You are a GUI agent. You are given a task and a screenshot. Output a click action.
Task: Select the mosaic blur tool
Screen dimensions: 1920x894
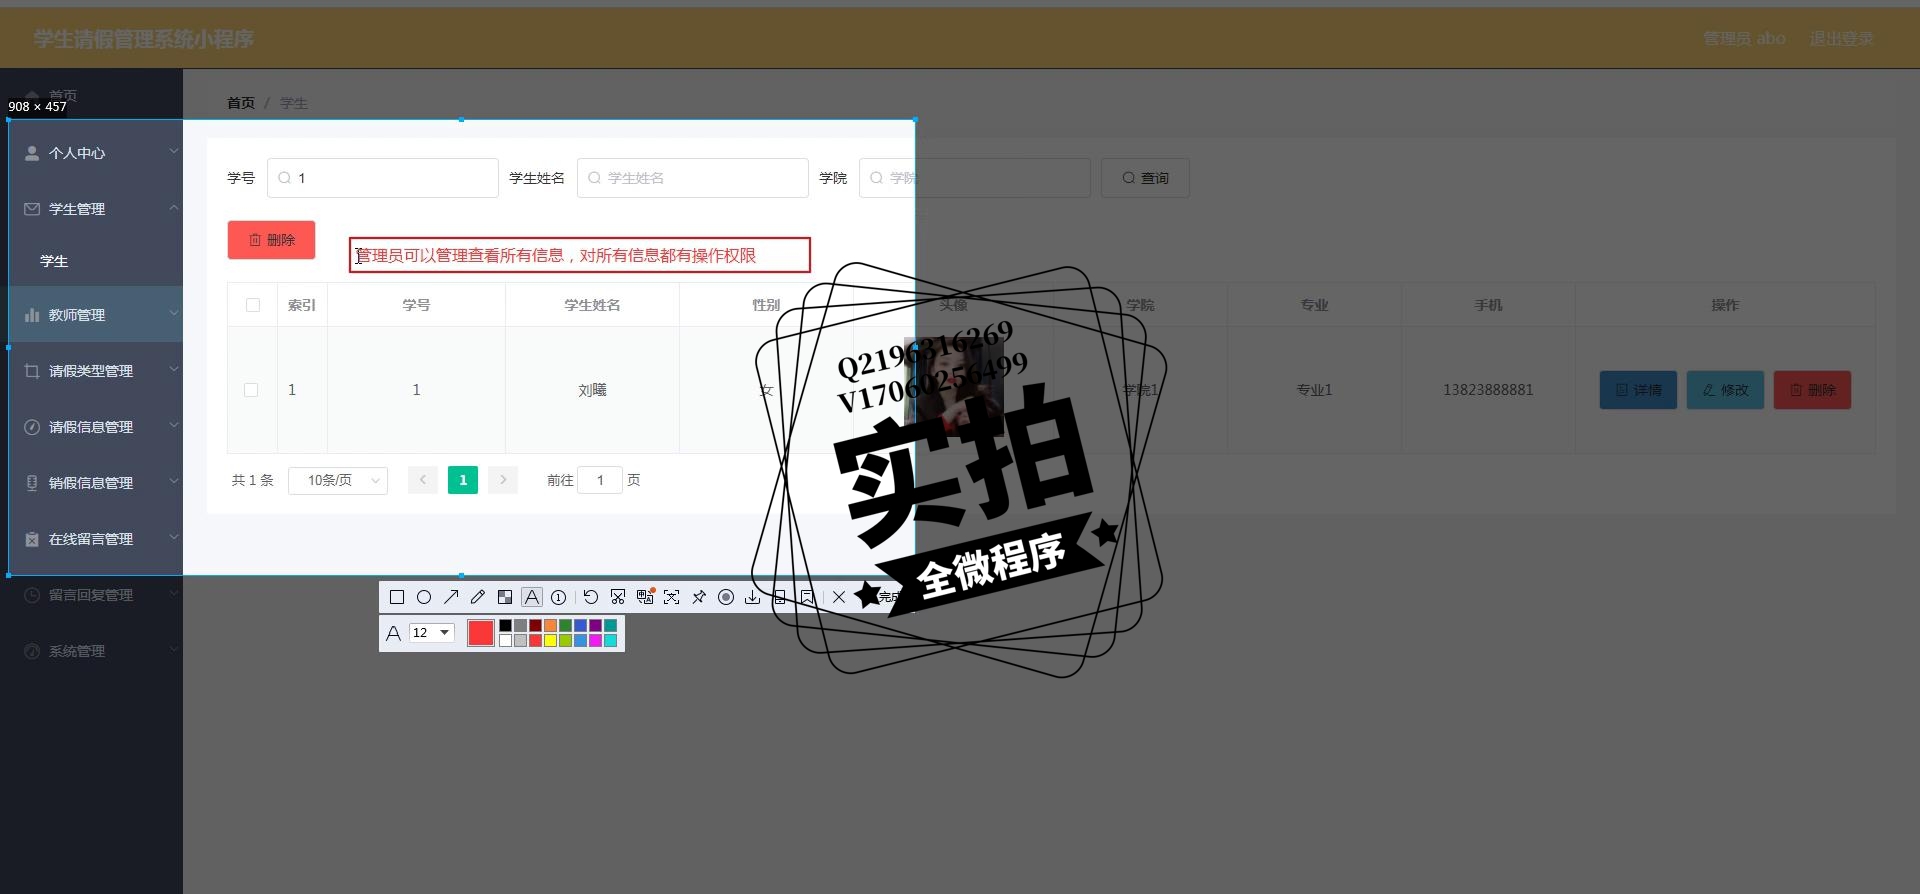click(505, 597)
